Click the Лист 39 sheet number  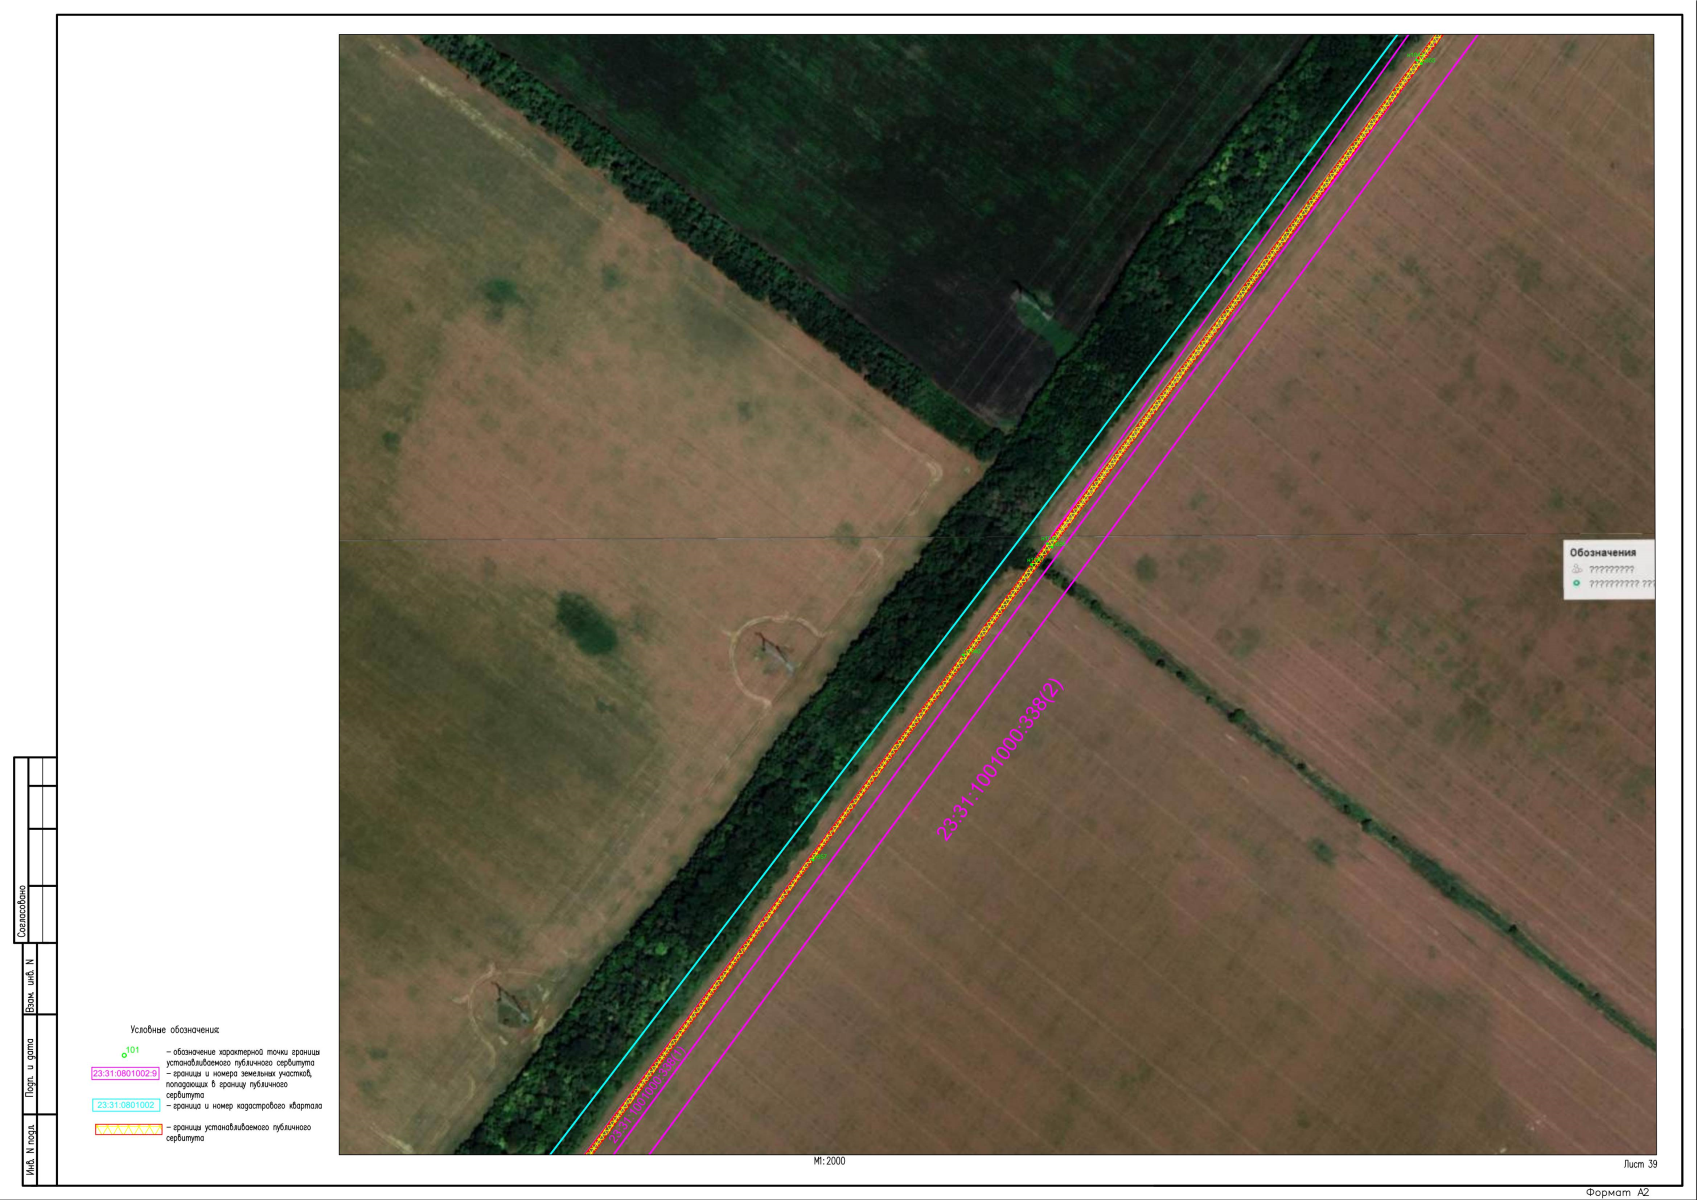click(x=1640, y=1164)
